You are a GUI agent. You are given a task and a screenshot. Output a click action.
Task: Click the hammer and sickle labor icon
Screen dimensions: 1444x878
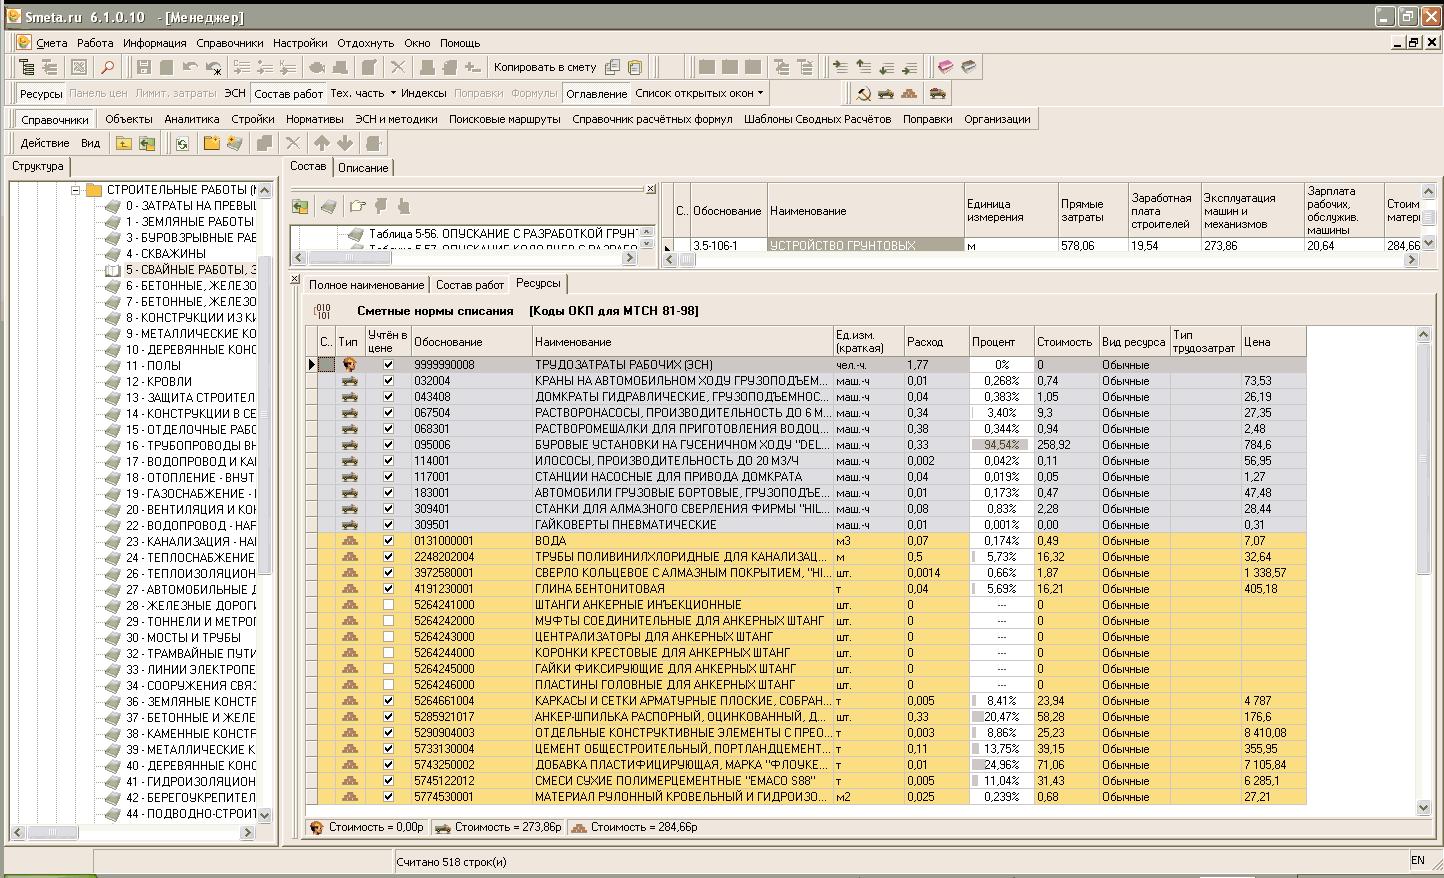click(863, 93)
